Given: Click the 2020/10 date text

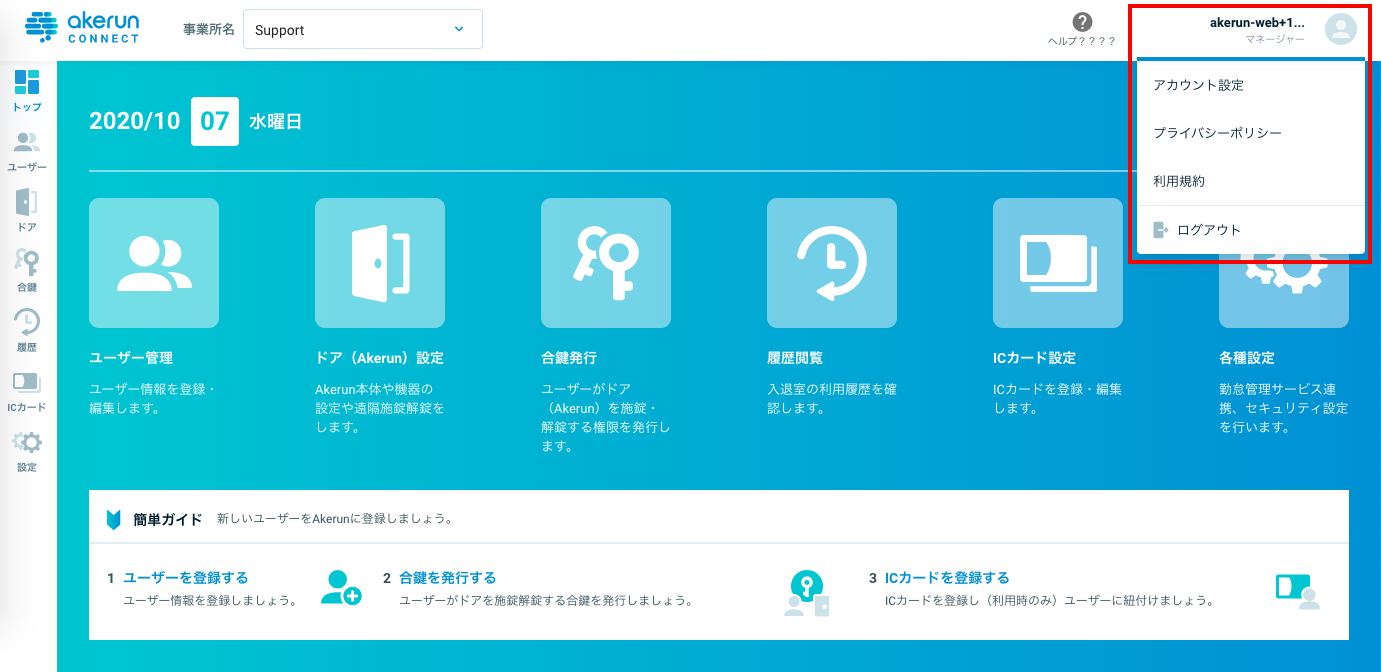Looking at the screenshot, I should coord(135,122).
